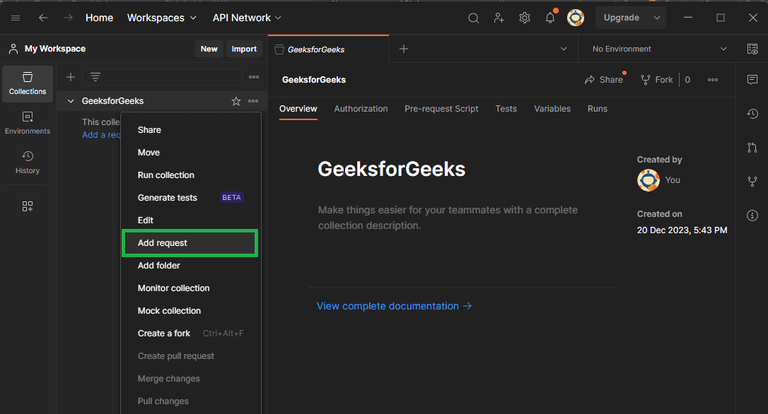Open the search icon in header
The width and height of the screenshot is (768, 414).
(x=474, y=18)
